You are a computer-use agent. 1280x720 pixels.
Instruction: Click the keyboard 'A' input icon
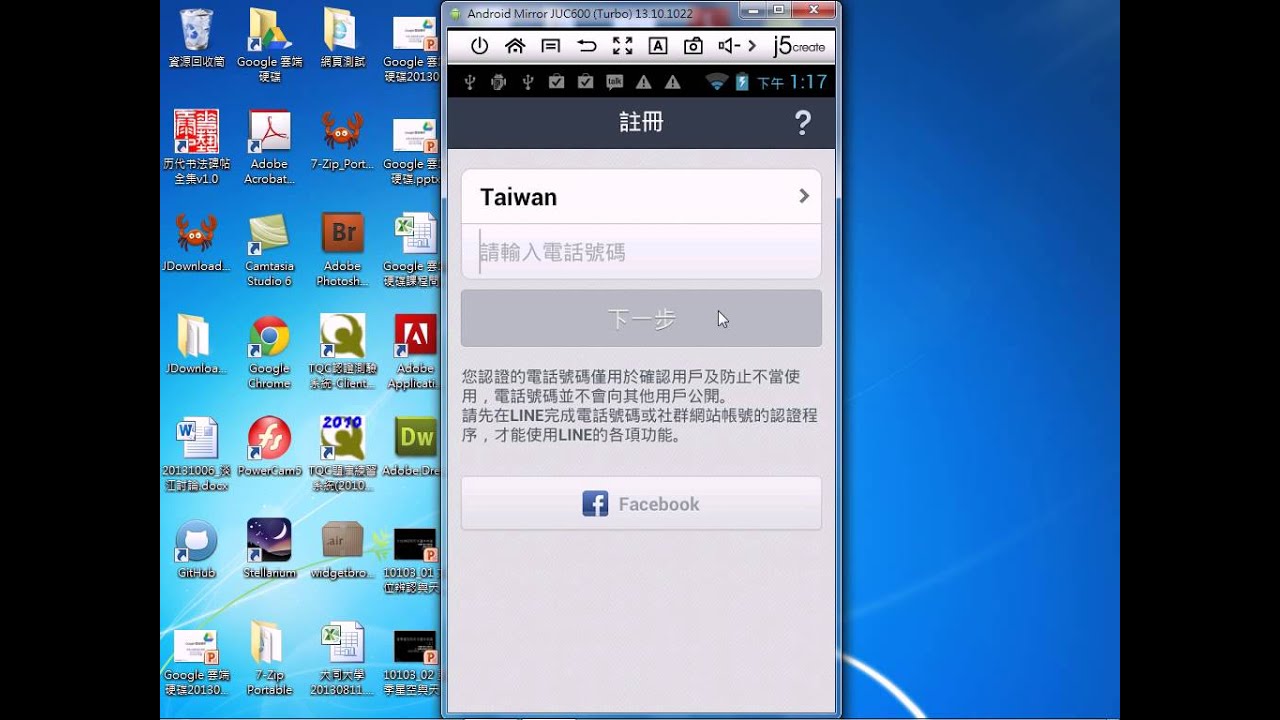[658, 46]
